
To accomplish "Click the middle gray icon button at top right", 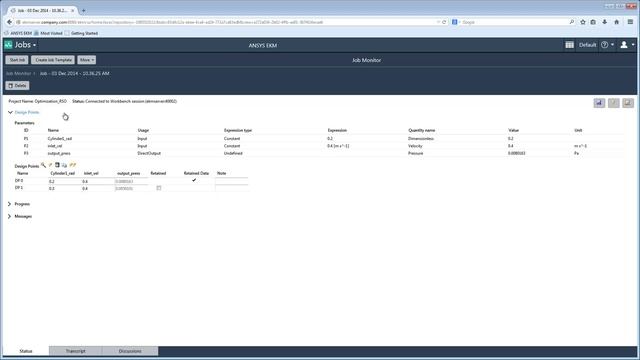I will [x=613, y=103].
